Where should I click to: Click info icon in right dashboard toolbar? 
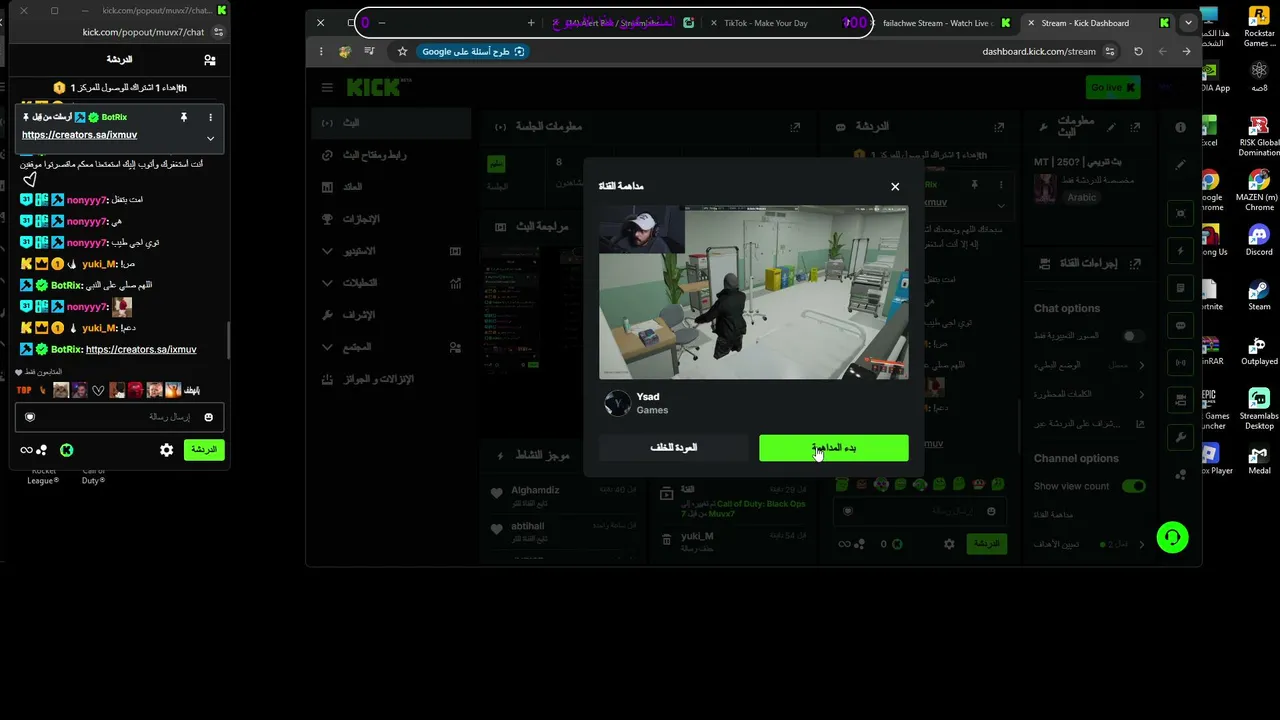(1181, 127)
